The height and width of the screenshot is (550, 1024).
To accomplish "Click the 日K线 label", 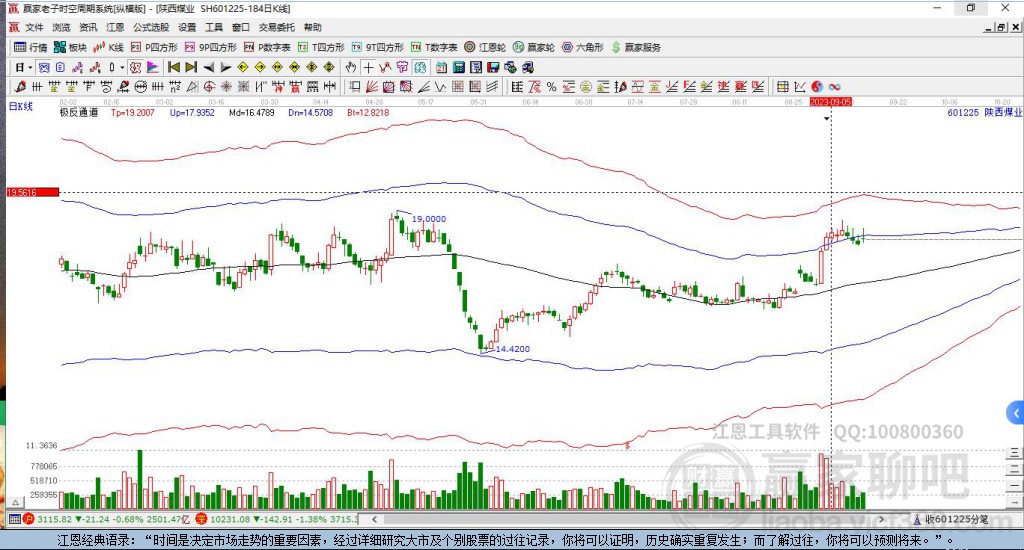I will 20,106.
